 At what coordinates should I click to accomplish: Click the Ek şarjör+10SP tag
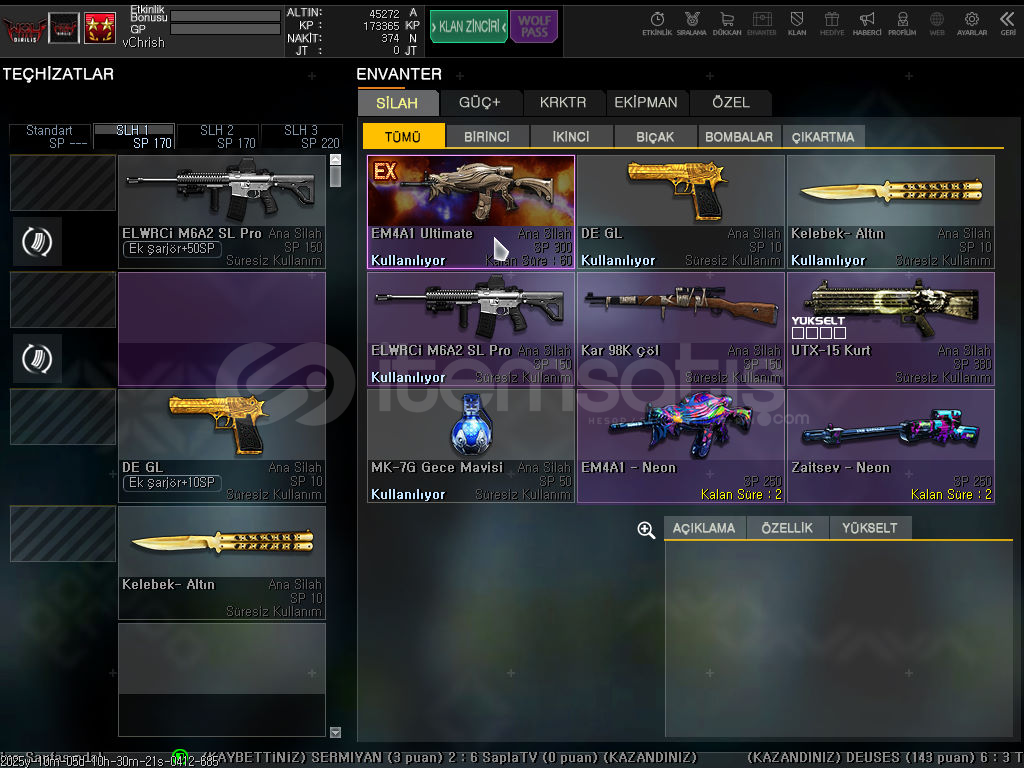172,483
